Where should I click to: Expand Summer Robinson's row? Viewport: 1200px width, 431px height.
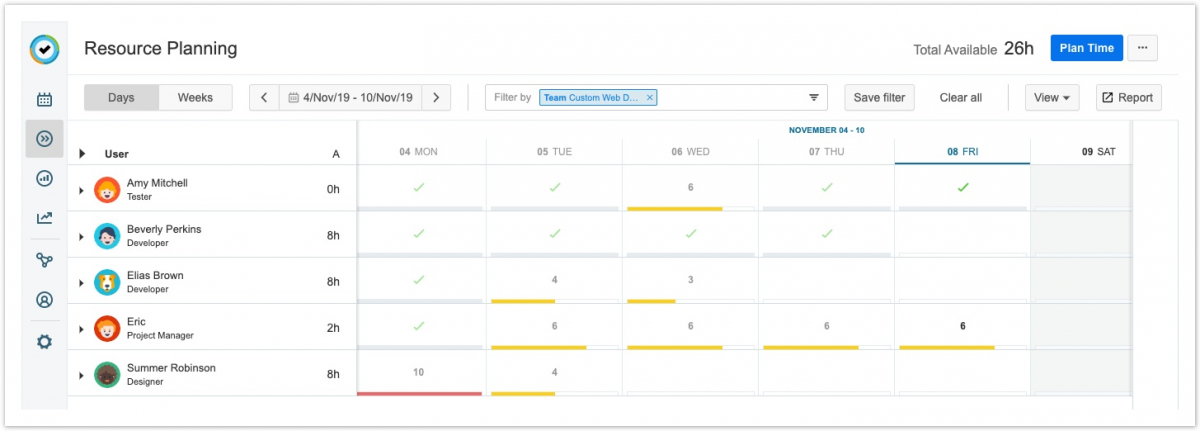(x=81, y=375)
